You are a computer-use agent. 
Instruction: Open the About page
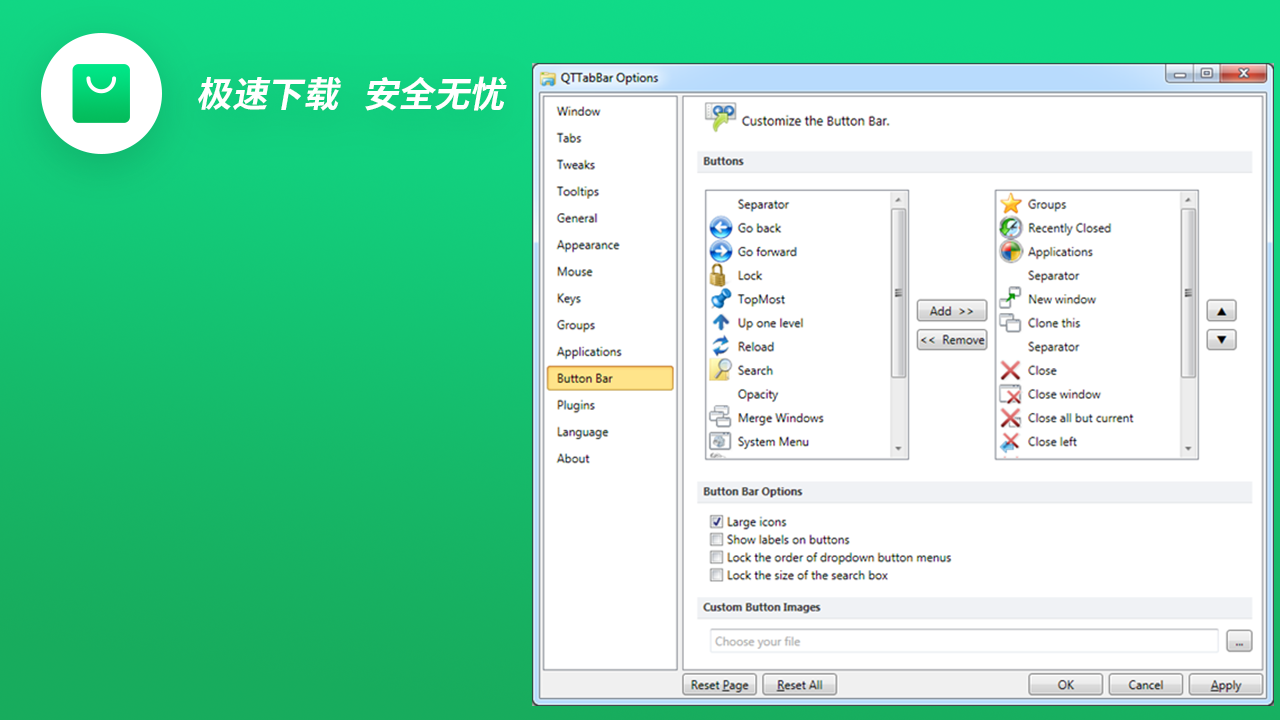coord(610,458)
